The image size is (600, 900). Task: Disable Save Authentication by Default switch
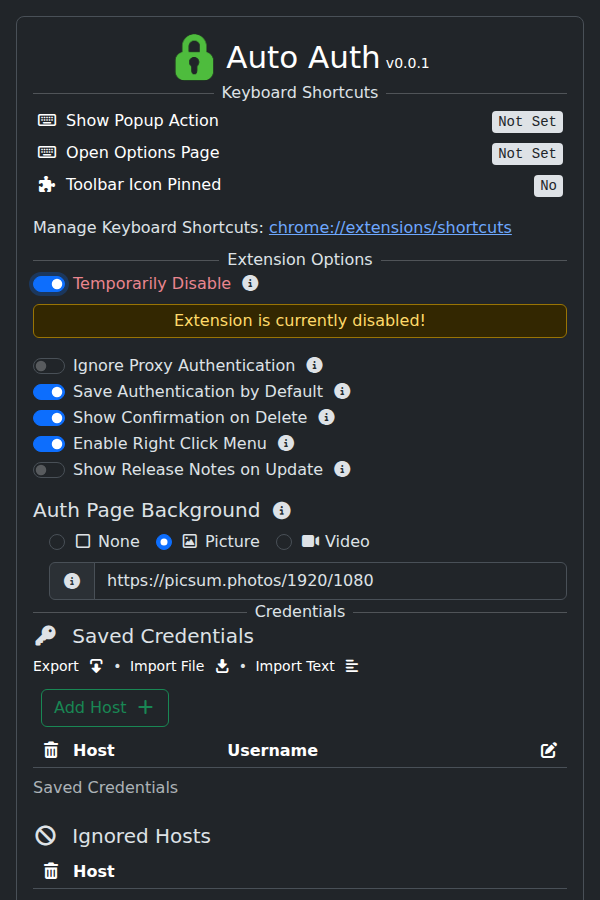click(49, 392)
